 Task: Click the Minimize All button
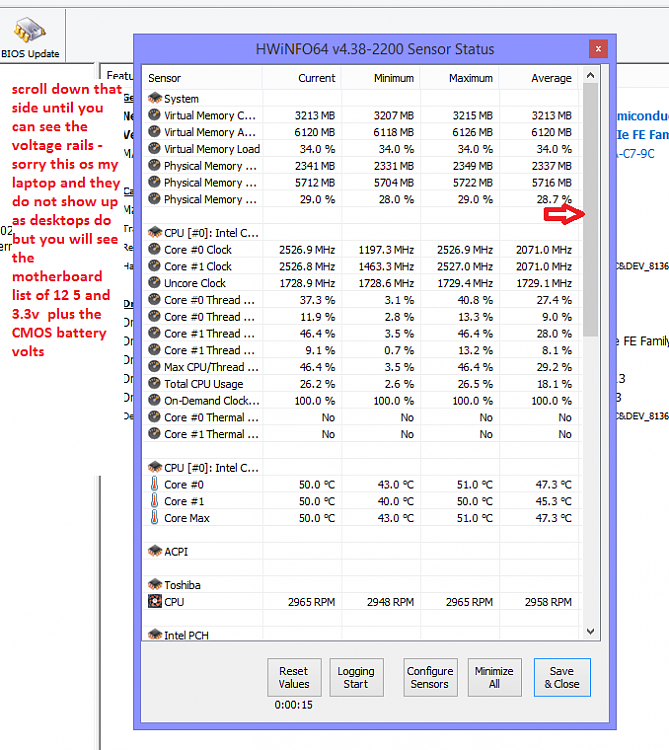[x=494, y=677]
